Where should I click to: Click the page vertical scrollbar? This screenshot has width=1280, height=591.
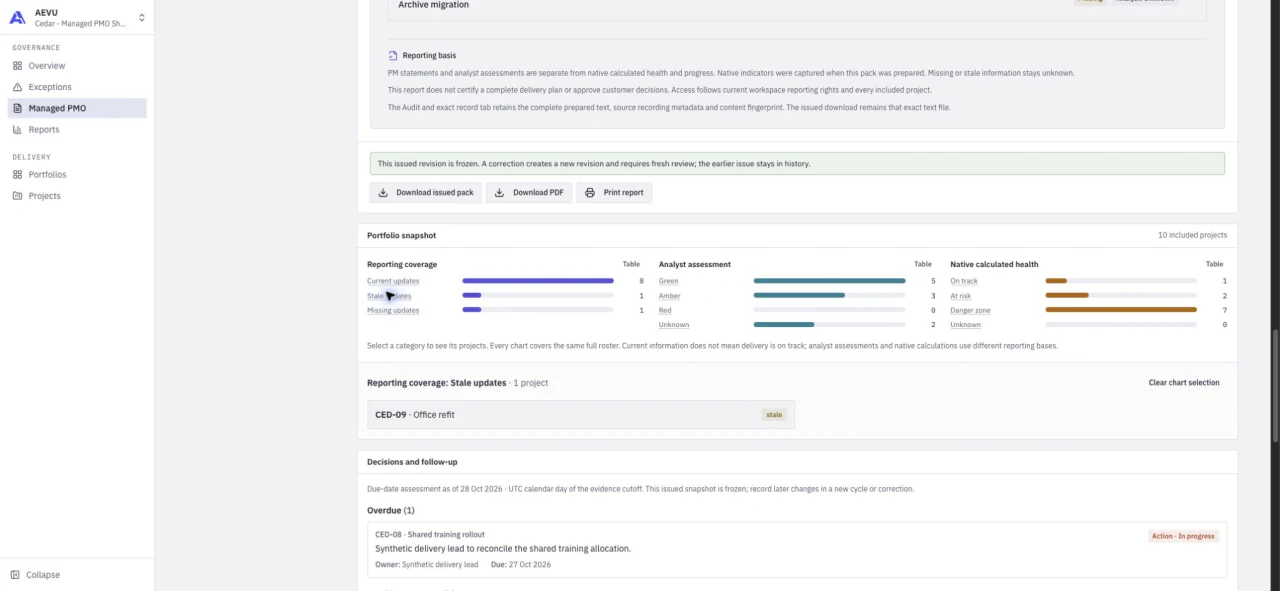tap(1275, 385)
